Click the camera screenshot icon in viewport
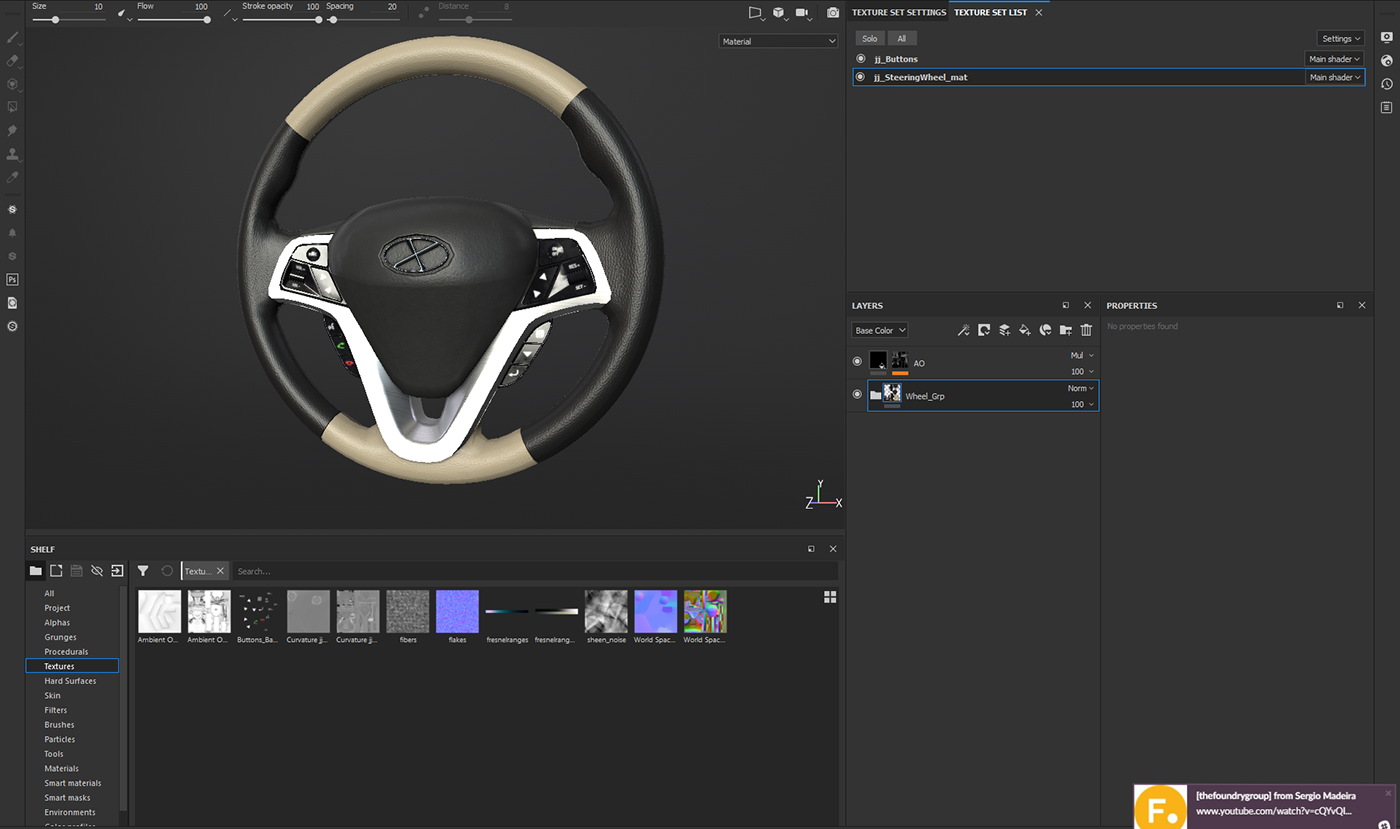1400x829 pixels. (x=833, y=13)
